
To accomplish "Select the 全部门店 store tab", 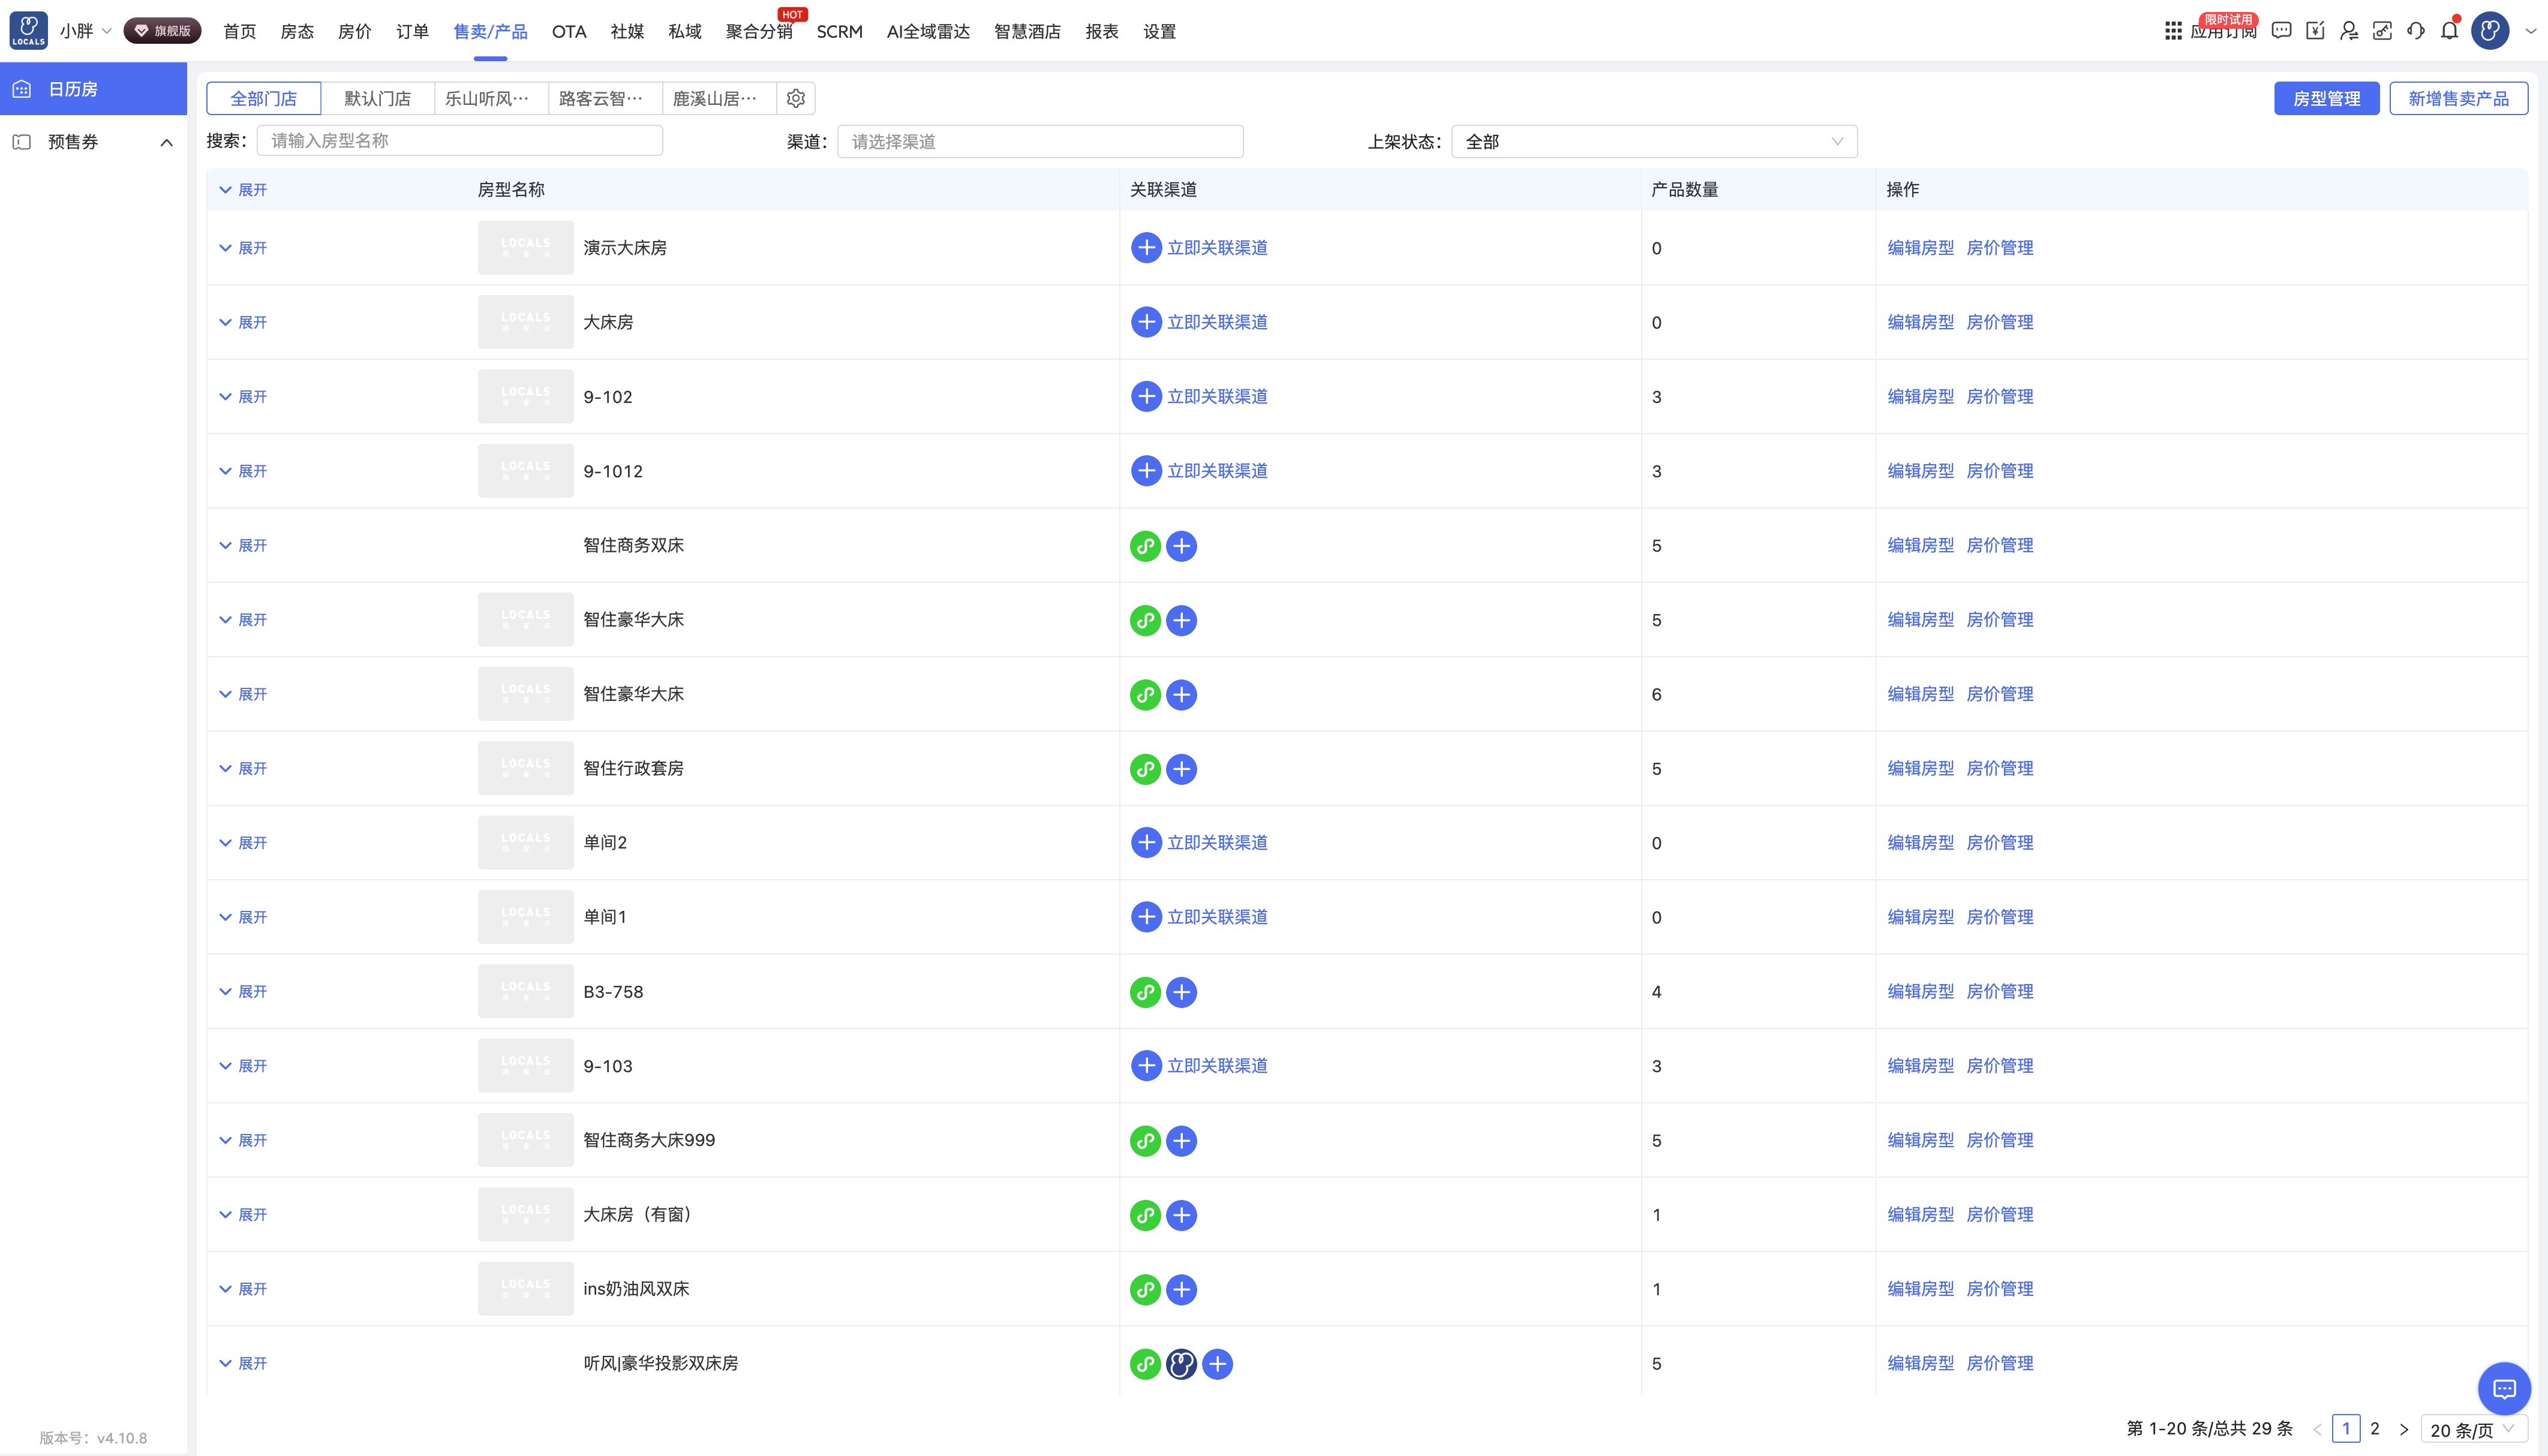I will pyautogui.click(x=264, y=98).
